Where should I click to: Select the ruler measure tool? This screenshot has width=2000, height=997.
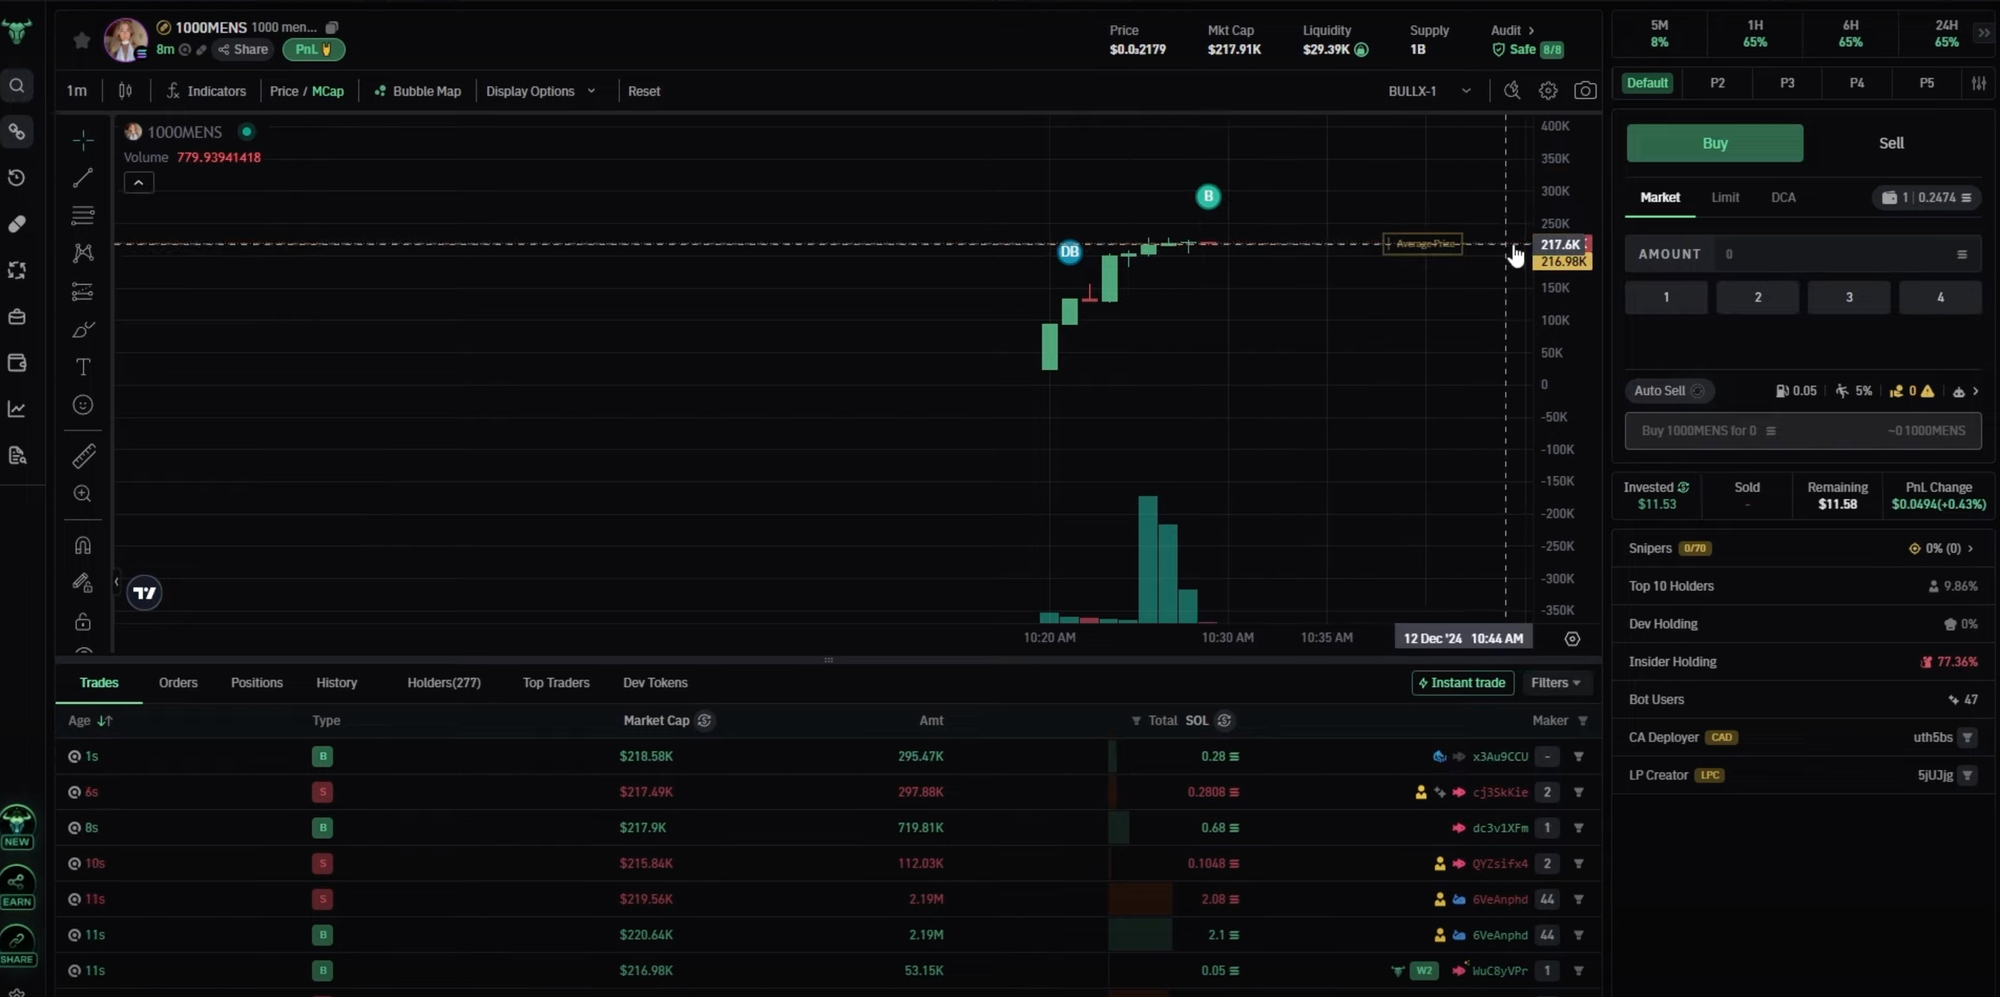click(x=83, y=455)
